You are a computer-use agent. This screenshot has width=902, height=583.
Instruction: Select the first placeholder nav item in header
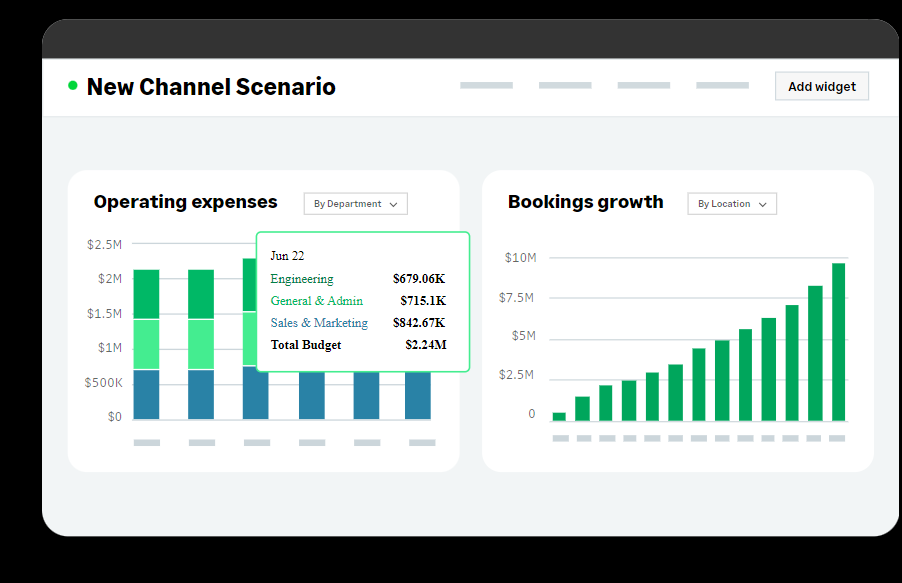click(486, 86)
